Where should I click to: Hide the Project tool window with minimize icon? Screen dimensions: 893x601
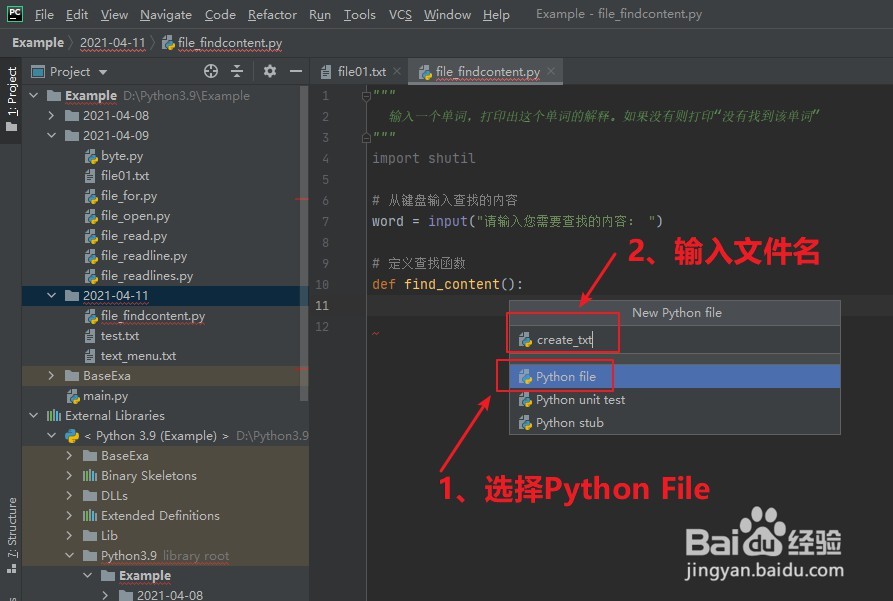pyautogui.click(x=295, y=71)
